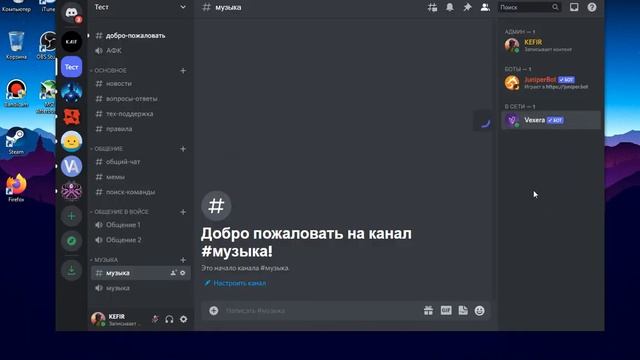
Task: Open the sticker picker icon
Action: pos(463,311)
